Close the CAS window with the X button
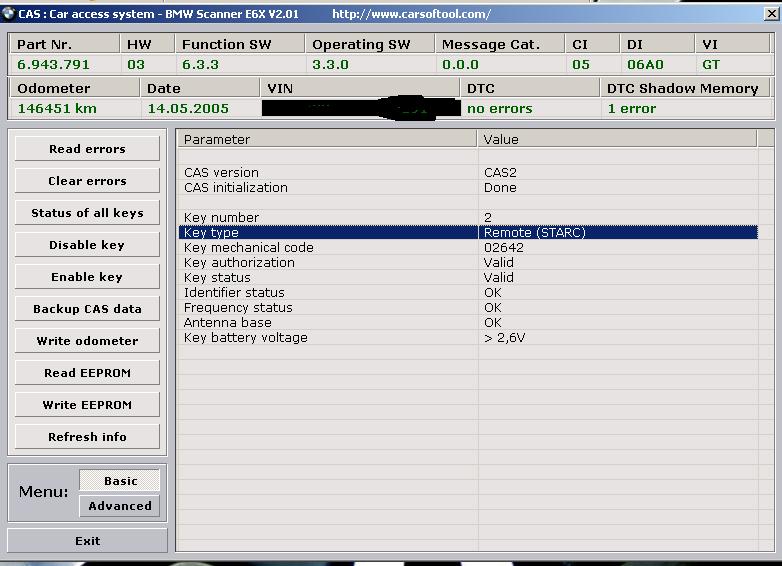This screenshot has width=782, height=566. click(x=772, y=13)
